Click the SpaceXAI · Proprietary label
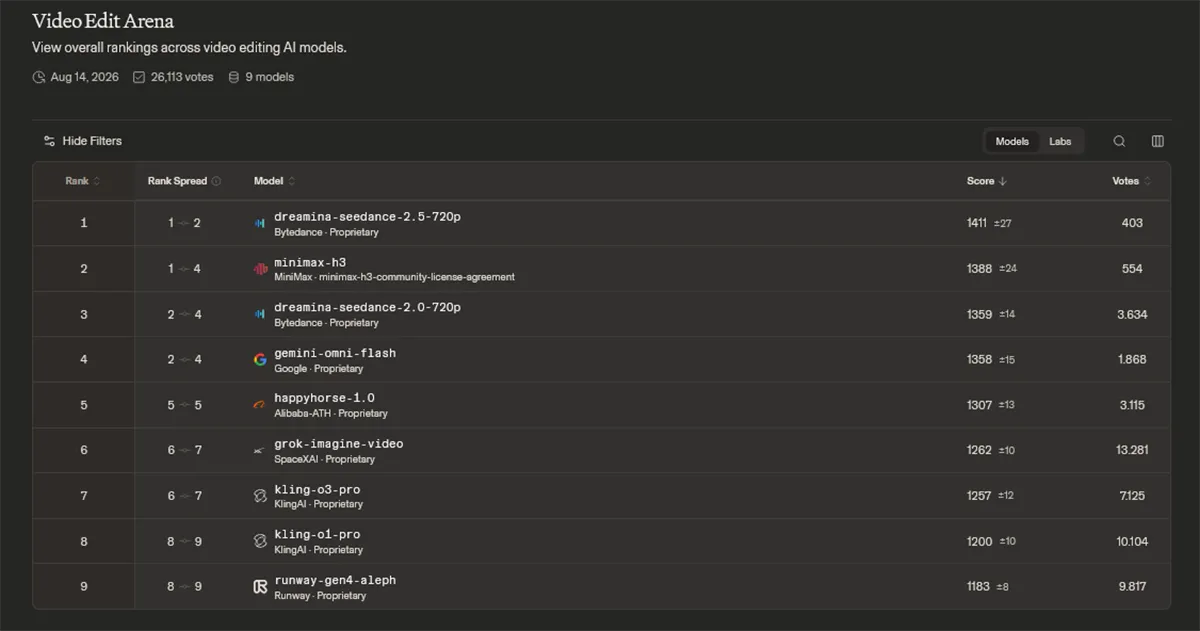The image size is (1200, 631). pyautogui.click(x=324, y=460)
